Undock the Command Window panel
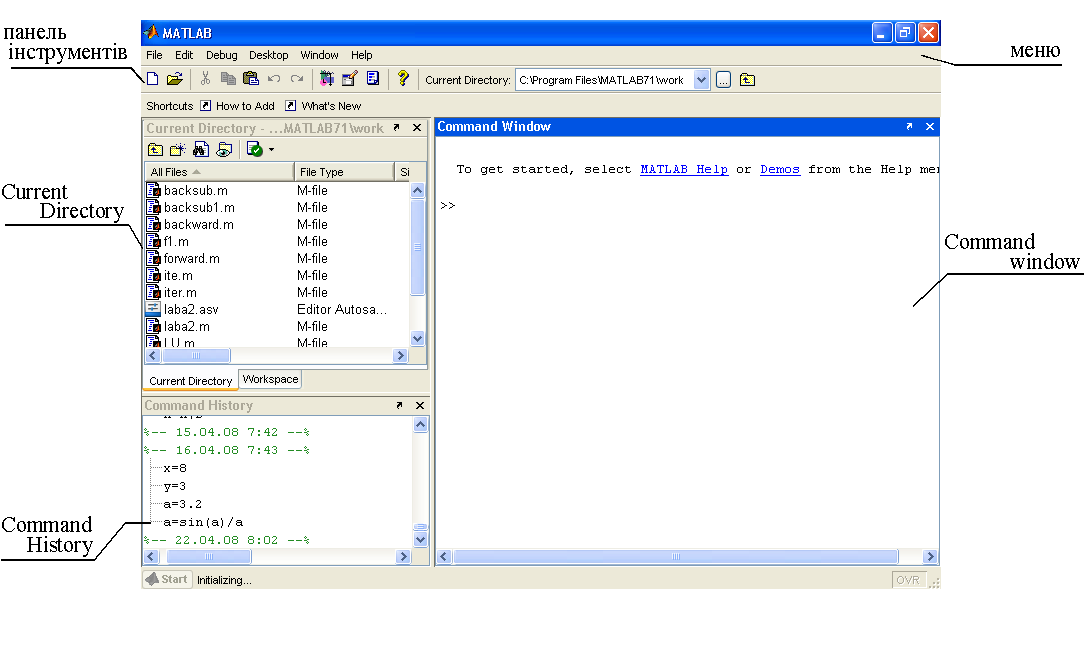This screenshot has height=664, width=1088. [x=909, y=126]
